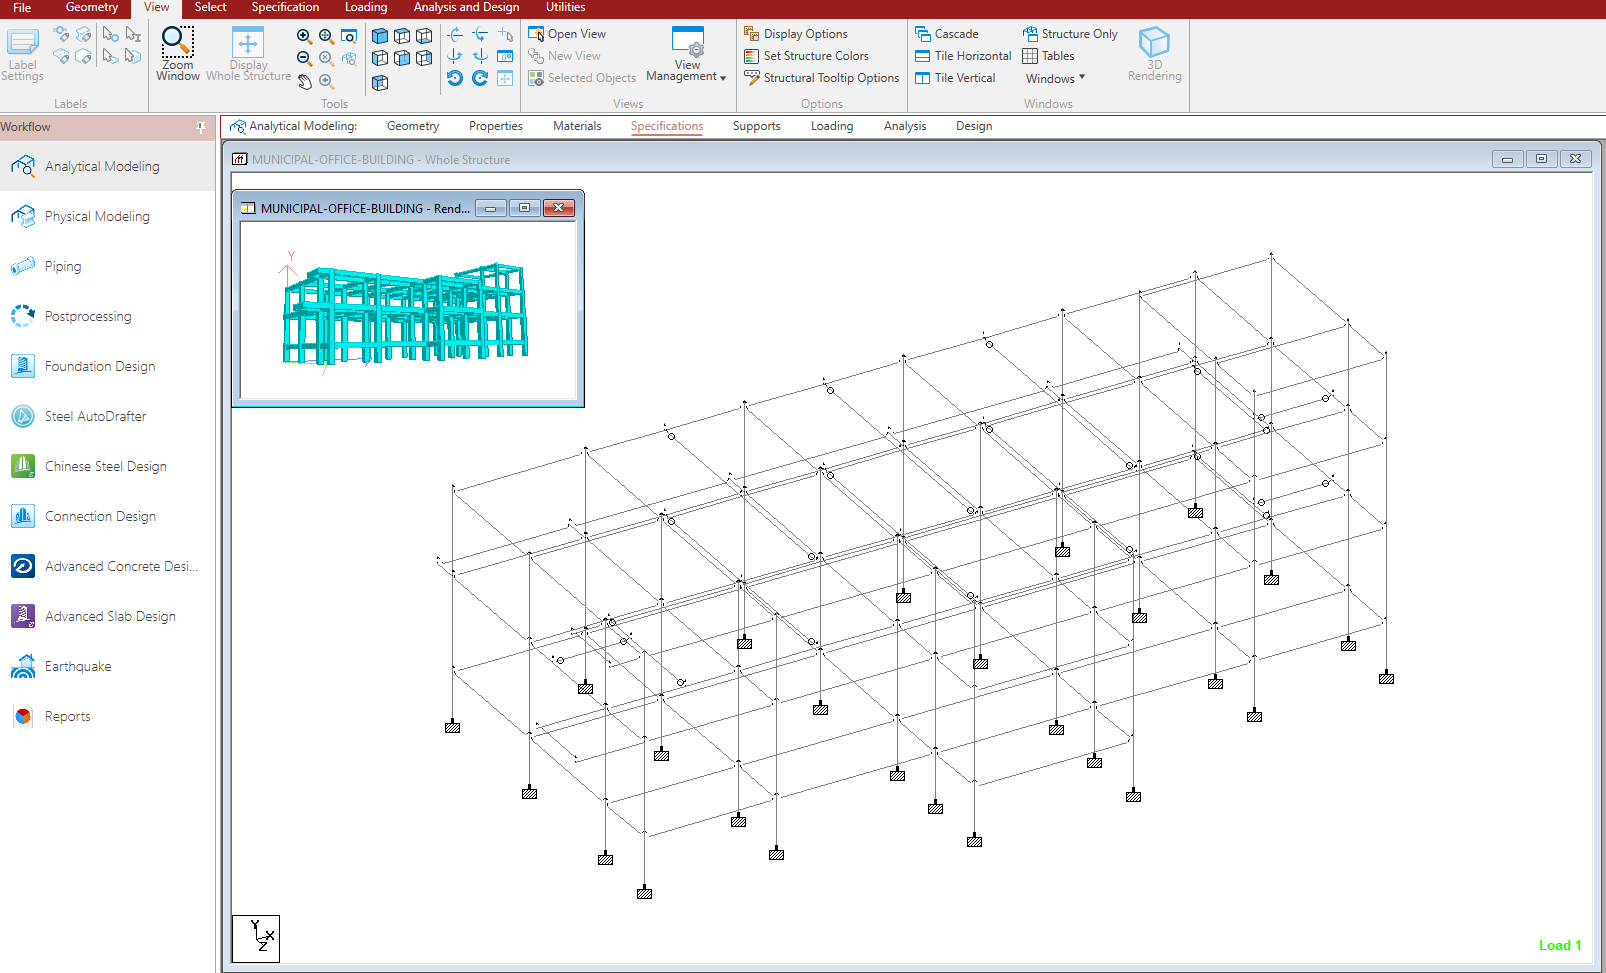Image resolution: width=1606 pixels, height=973 pixels.
Task: Pin the Workflow panel
Action: pos(201,127)
